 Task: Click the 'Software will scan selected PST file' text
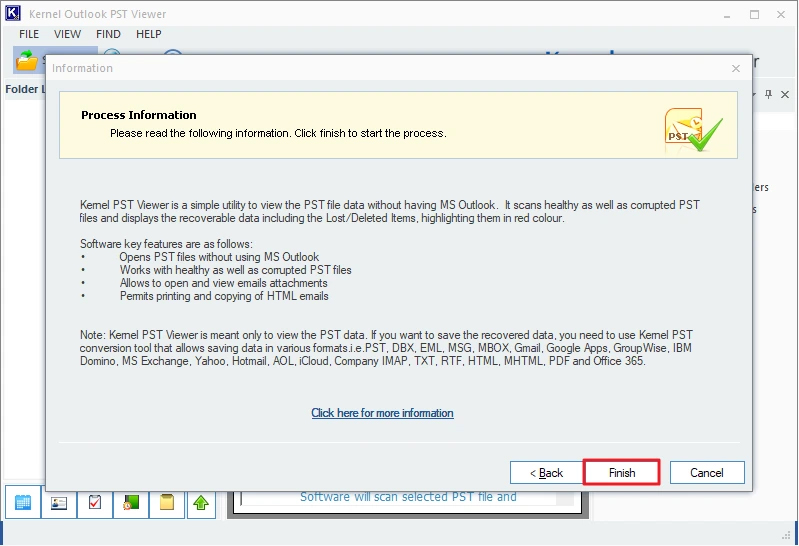pyautogui.click(x=408, y=497)
